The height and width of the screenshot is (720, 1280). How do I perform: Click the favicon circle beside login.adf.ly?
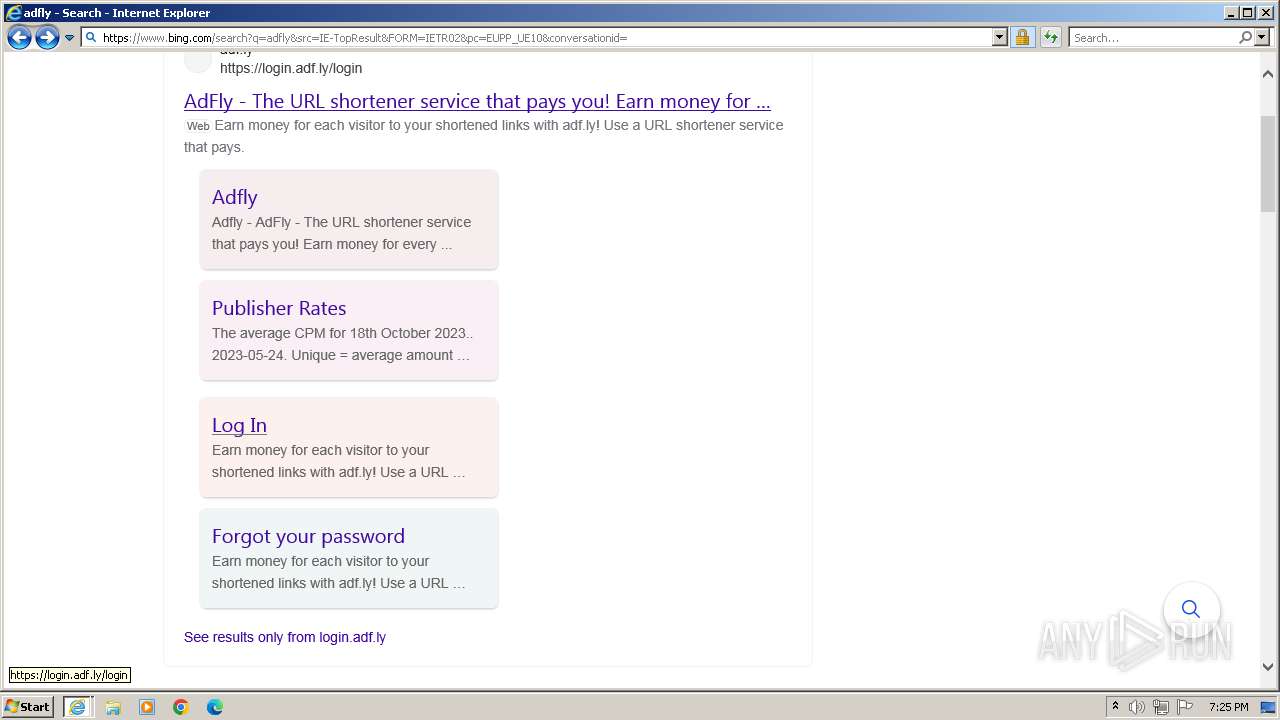198,59
